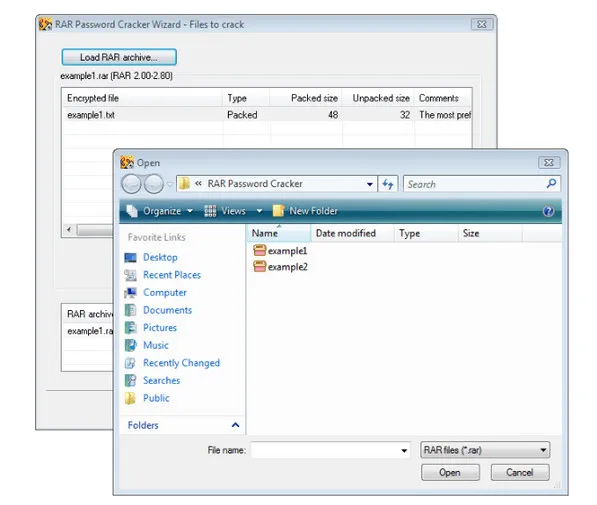Screen dimensions: 597x505
Task: Open Public folder link
Action: (x=156, y=398)
